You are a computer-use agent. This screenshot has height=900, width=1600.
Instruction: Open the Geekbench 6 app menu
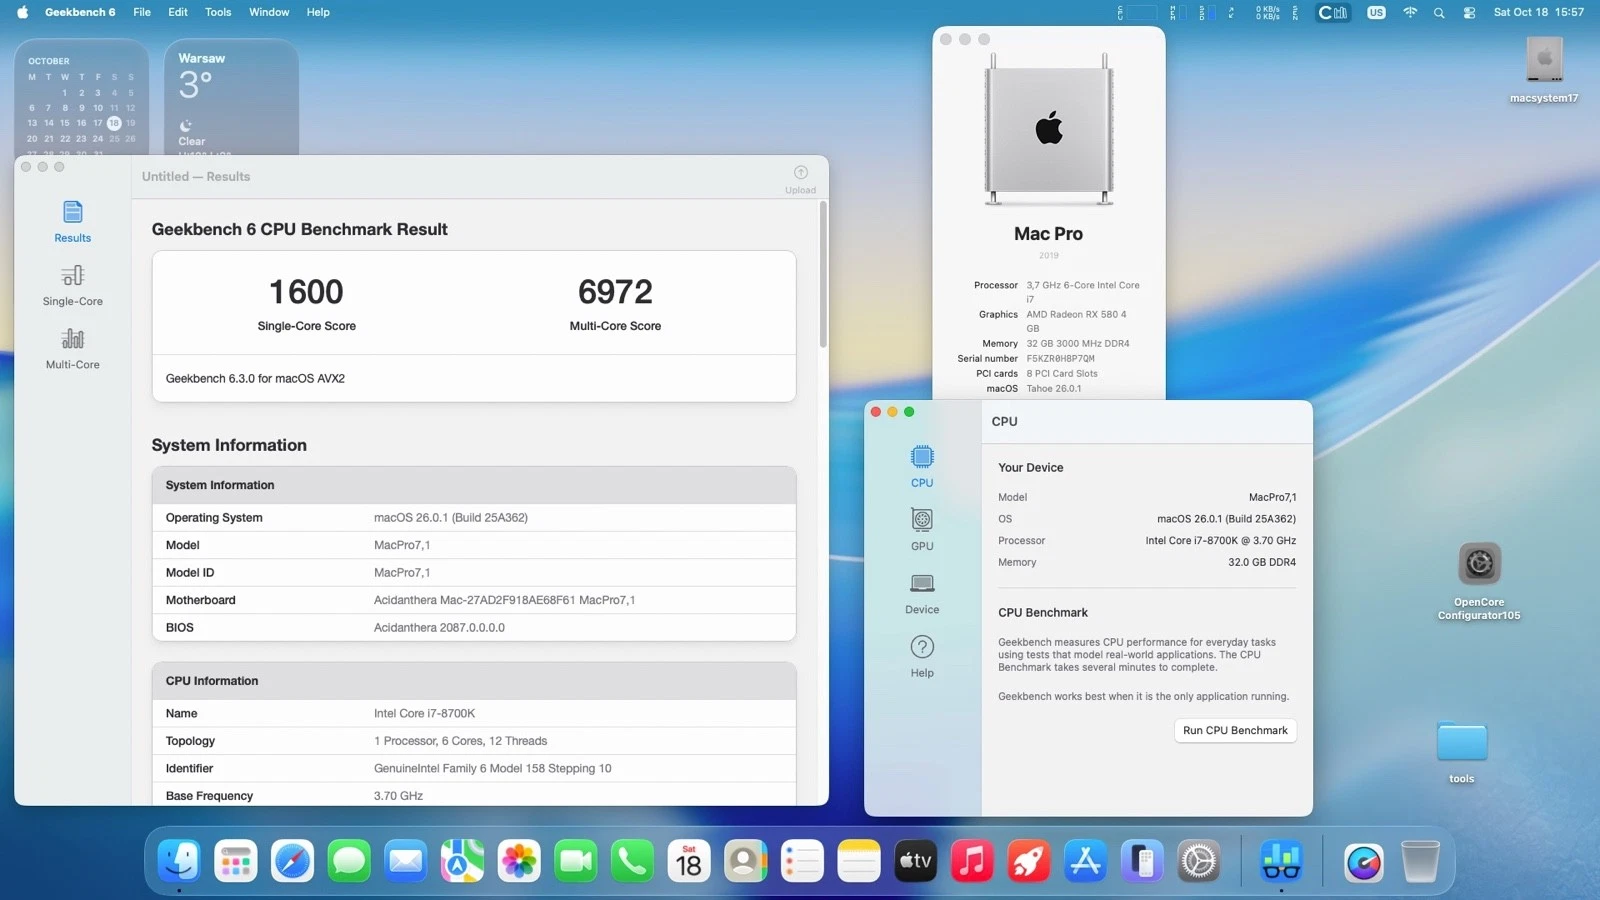tap(80, 12)
